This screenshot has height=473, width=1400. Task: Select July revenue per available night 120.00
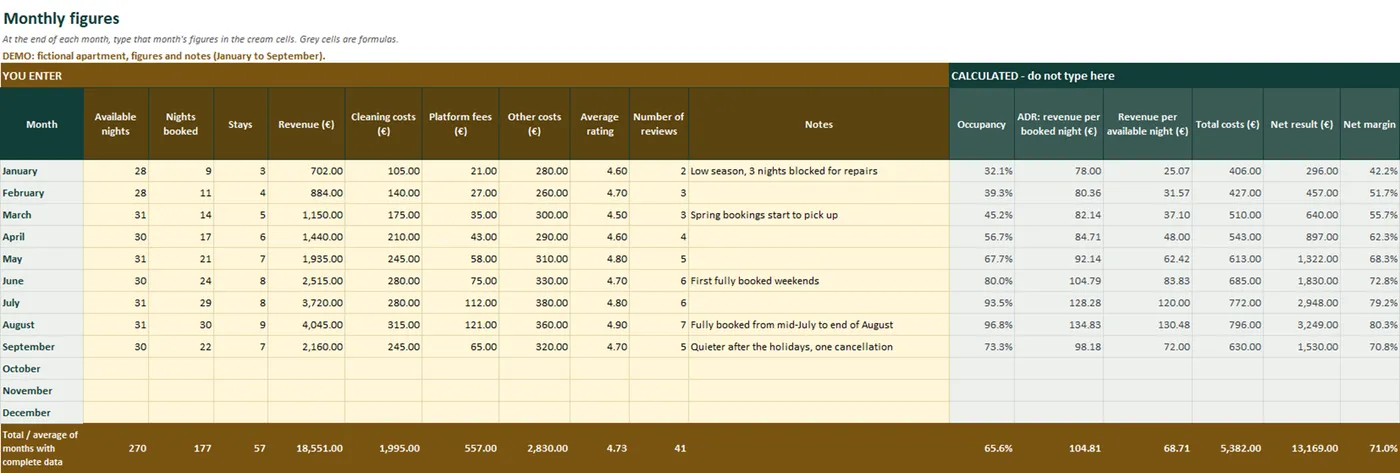pyautogui.click(x=1148, y=303)
